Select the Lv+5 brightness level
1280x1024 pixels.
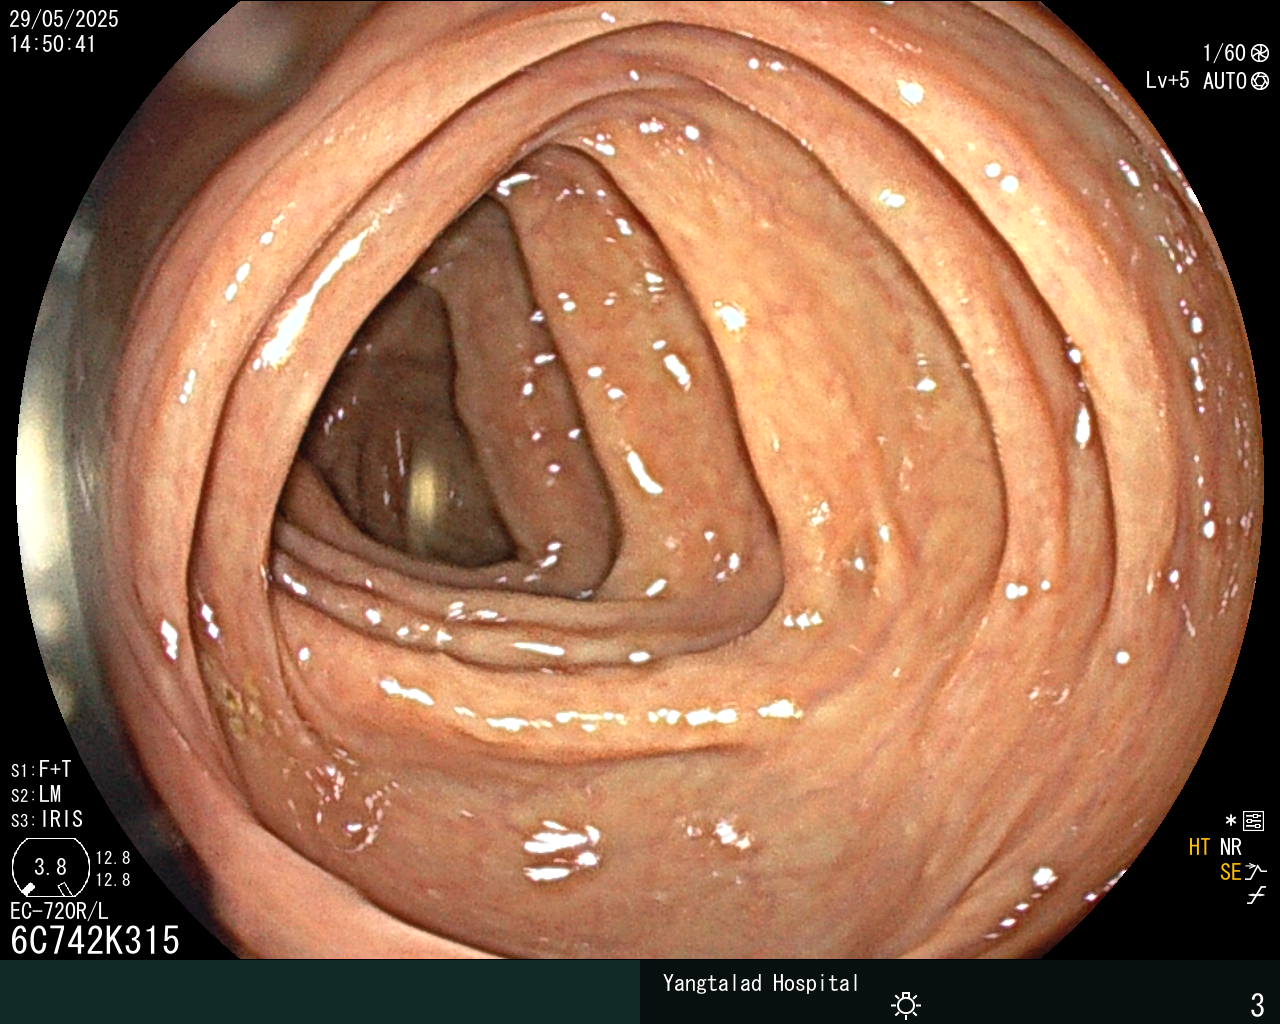(x=1167, y=81)
